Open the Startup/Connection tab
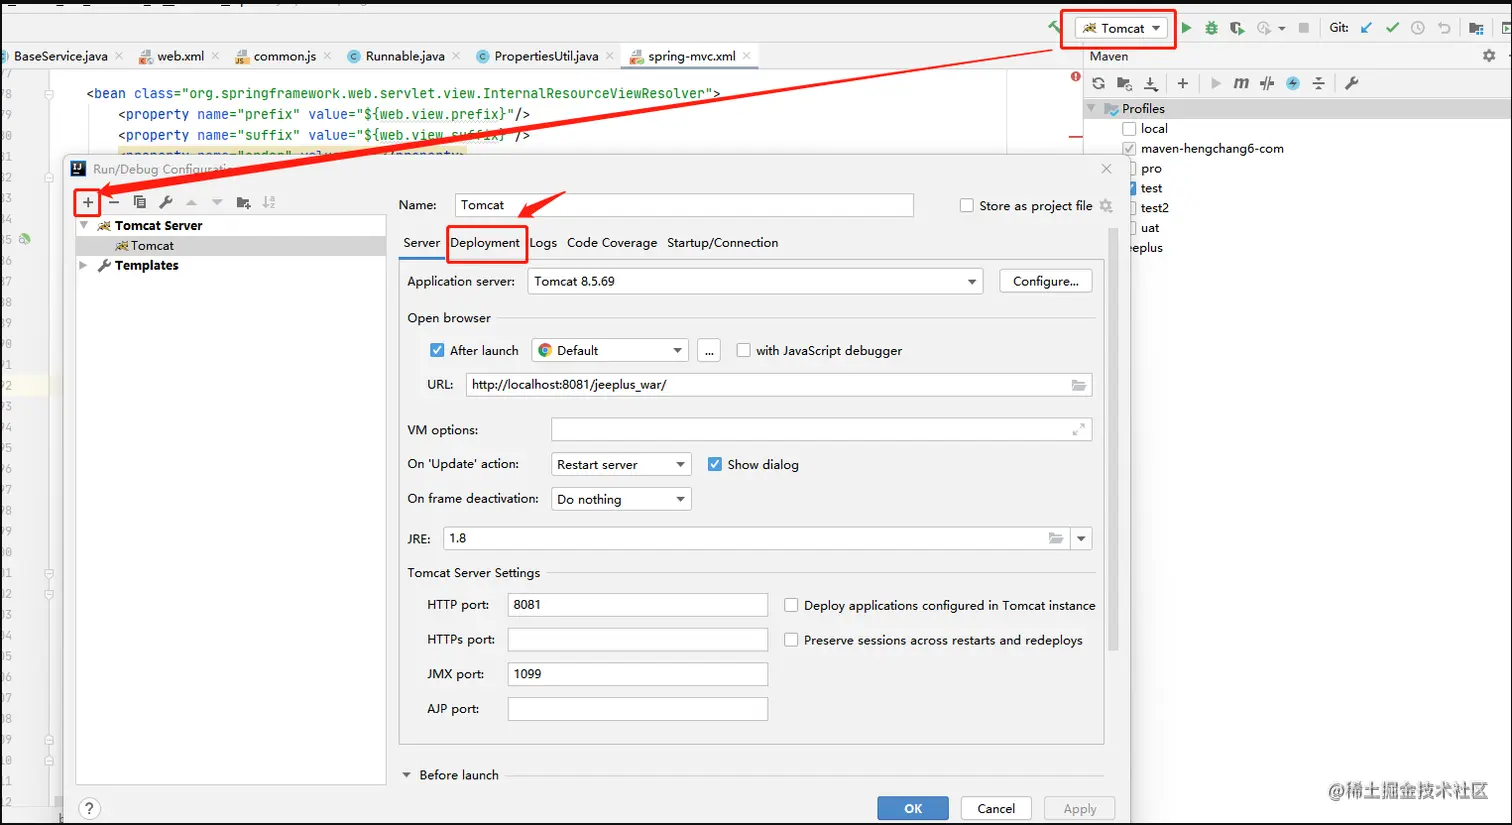The width and height of the screenshot is (1512, 825). pyautogui.click(x=722, y=243)
